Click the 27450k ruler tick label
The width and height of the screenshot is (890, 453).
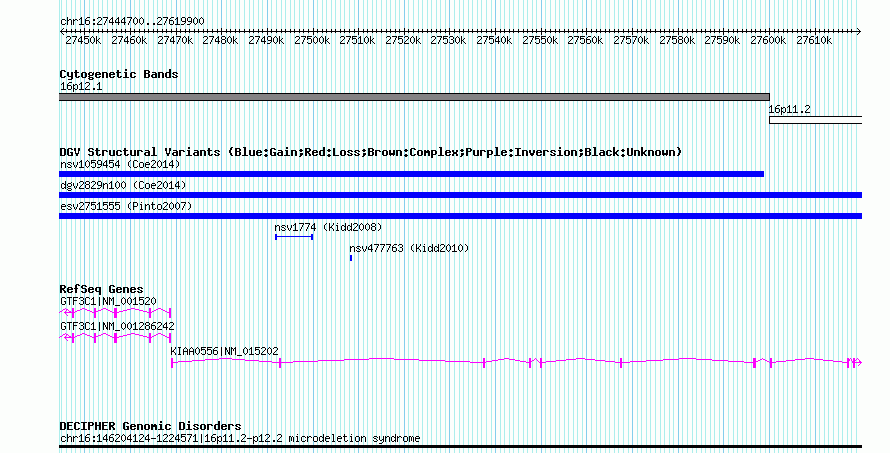tap(83, 40)
